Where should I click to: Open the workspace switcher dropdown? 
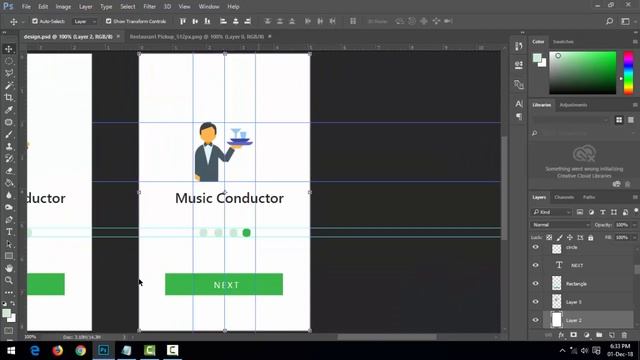(626, 21)
